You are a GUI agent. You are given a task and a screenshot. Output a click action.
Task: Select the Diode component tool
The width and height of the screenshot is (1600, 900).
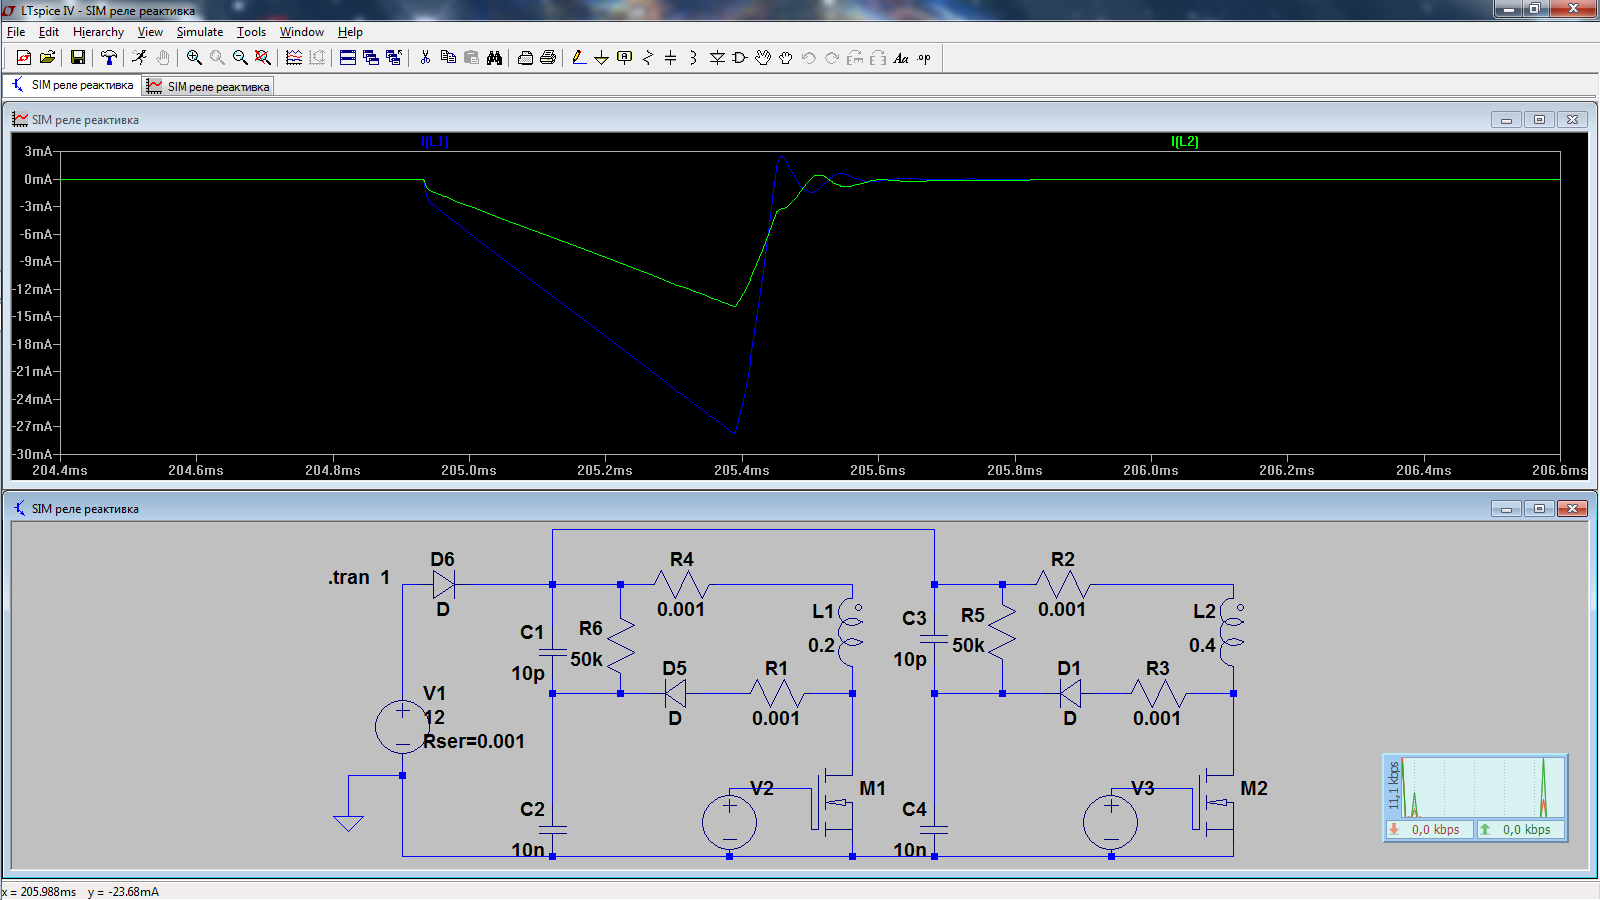717,58
